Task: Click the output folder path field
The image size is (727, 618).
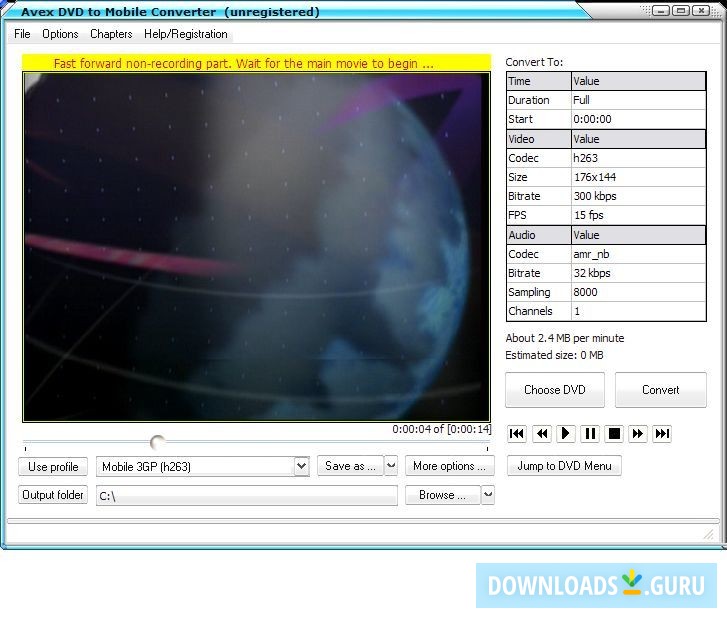Action: [246, 496]
